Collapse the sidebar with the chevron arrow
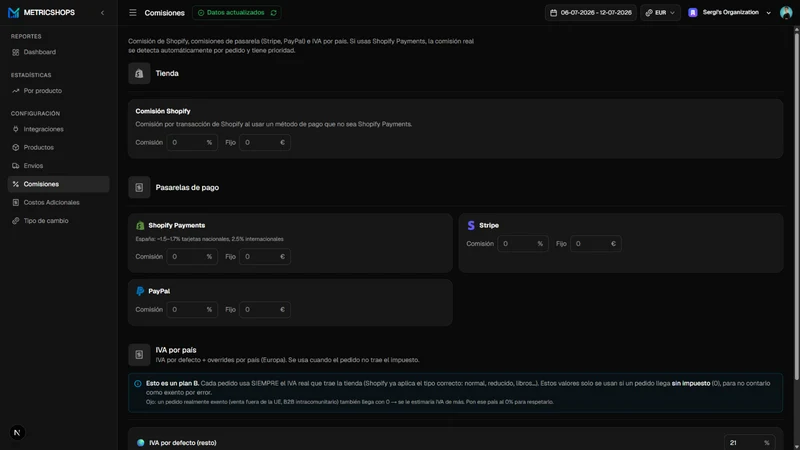The width and height of the screenshot is (800, 450). [103, 13]
